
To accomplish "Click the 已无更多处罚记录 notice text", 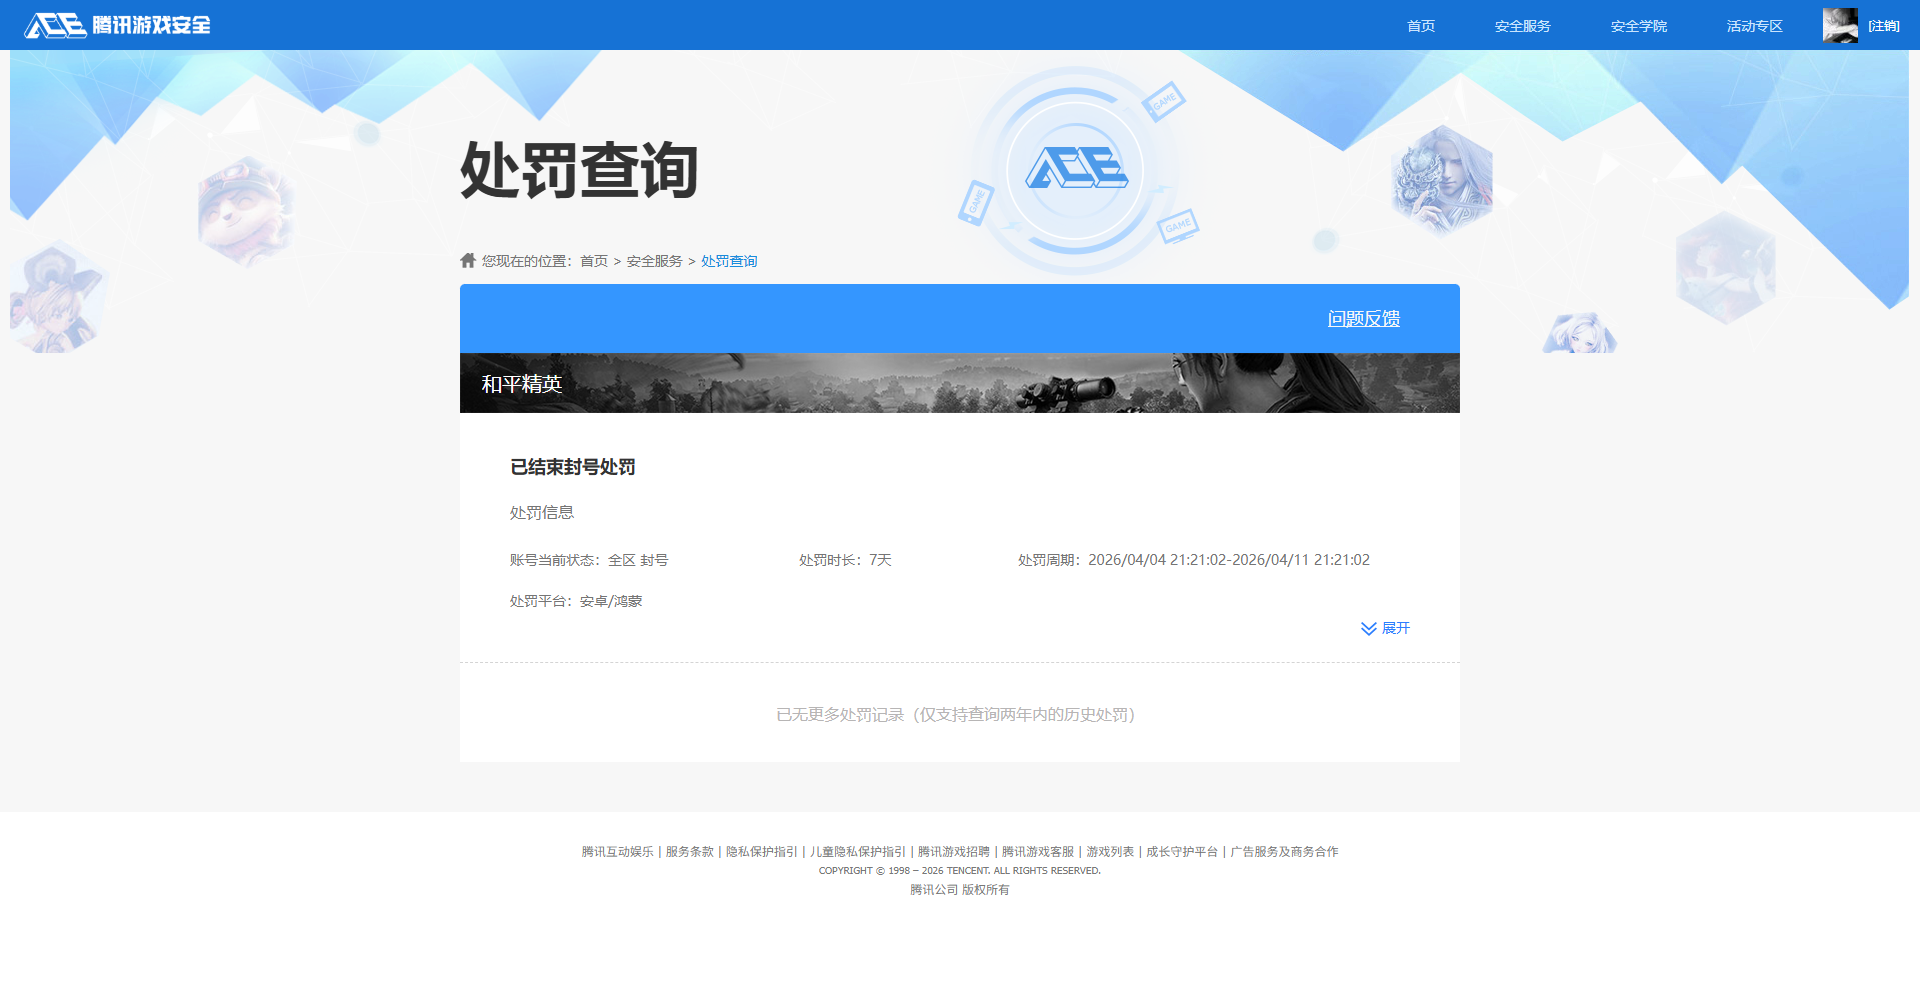I will tap(956, 714).
